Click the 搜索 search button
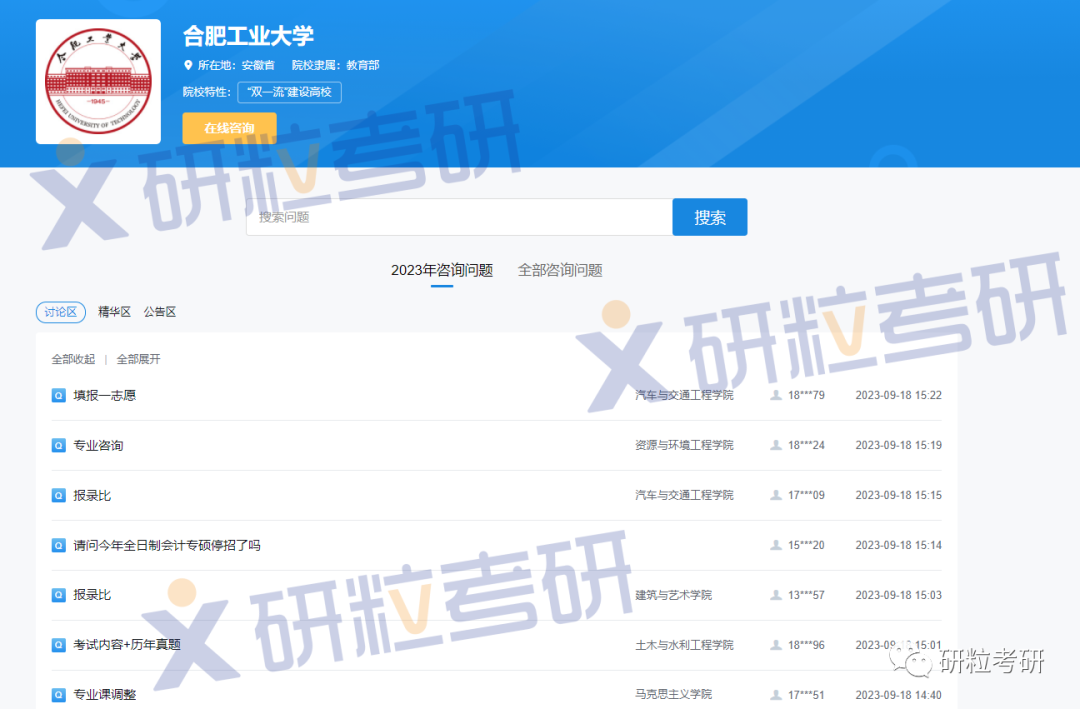1080x709 pixels. click(709, 217)
